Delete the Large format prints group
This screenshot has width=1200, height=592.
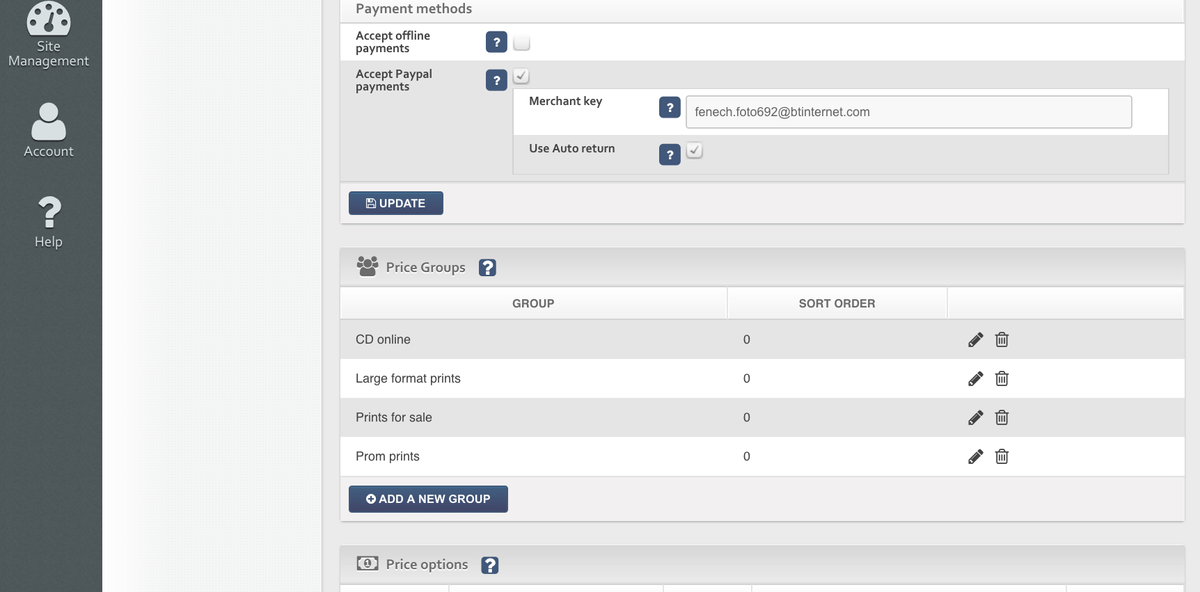pos(1002,379)
